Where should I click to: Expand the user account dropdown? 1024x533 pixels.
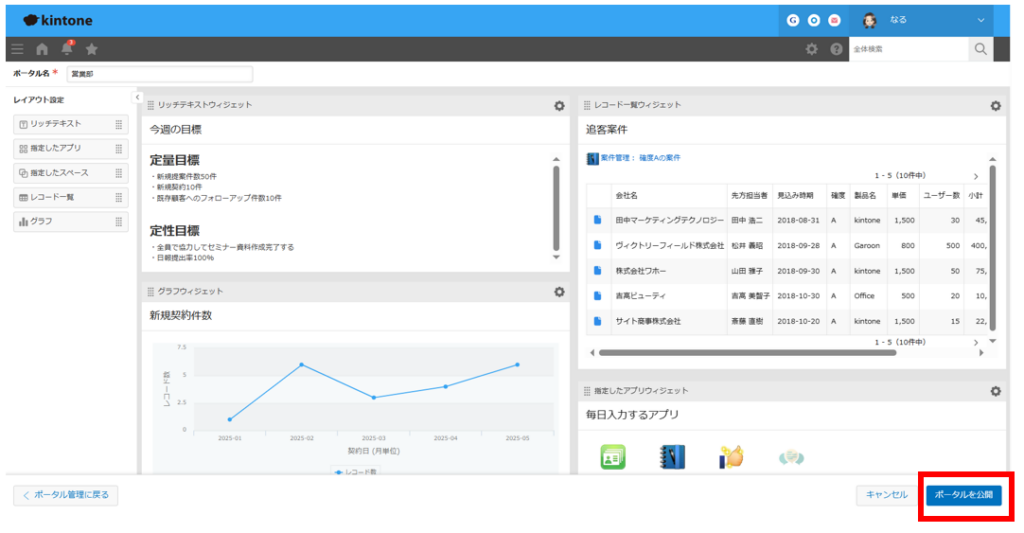coord(980,20)
